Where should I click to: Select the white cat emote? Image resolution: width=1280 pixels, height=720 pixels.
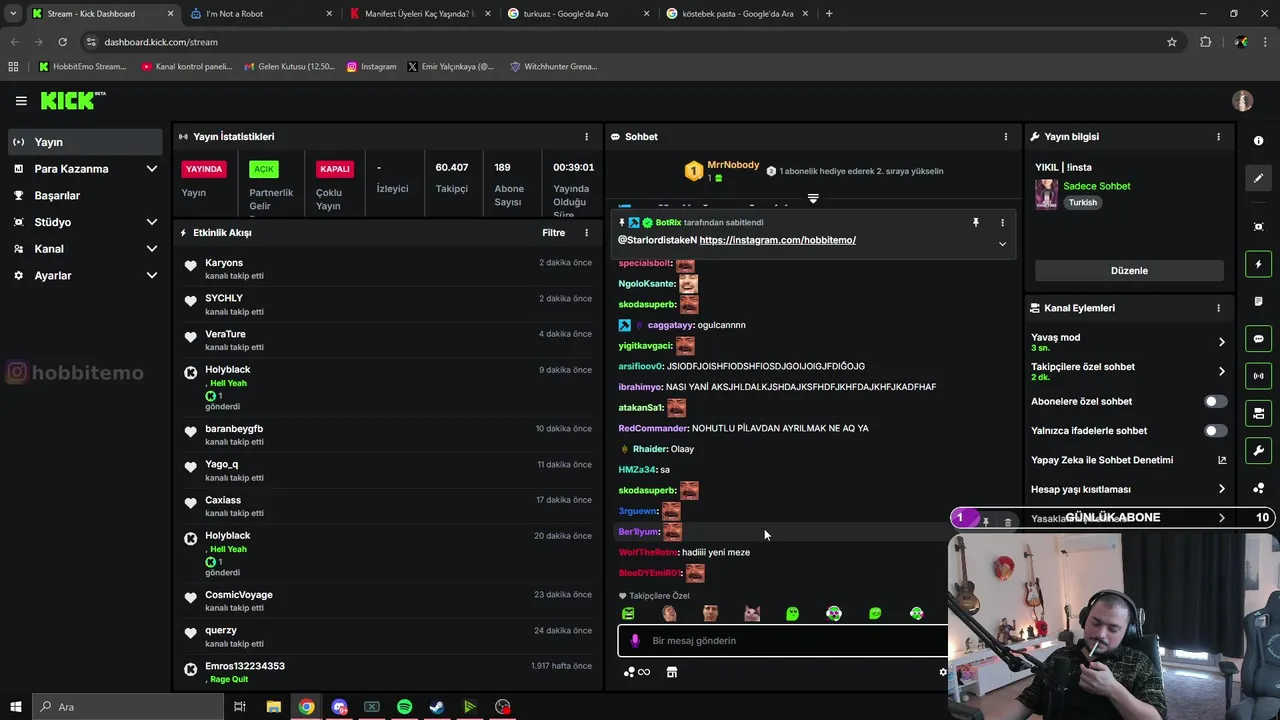pos(752,614)
